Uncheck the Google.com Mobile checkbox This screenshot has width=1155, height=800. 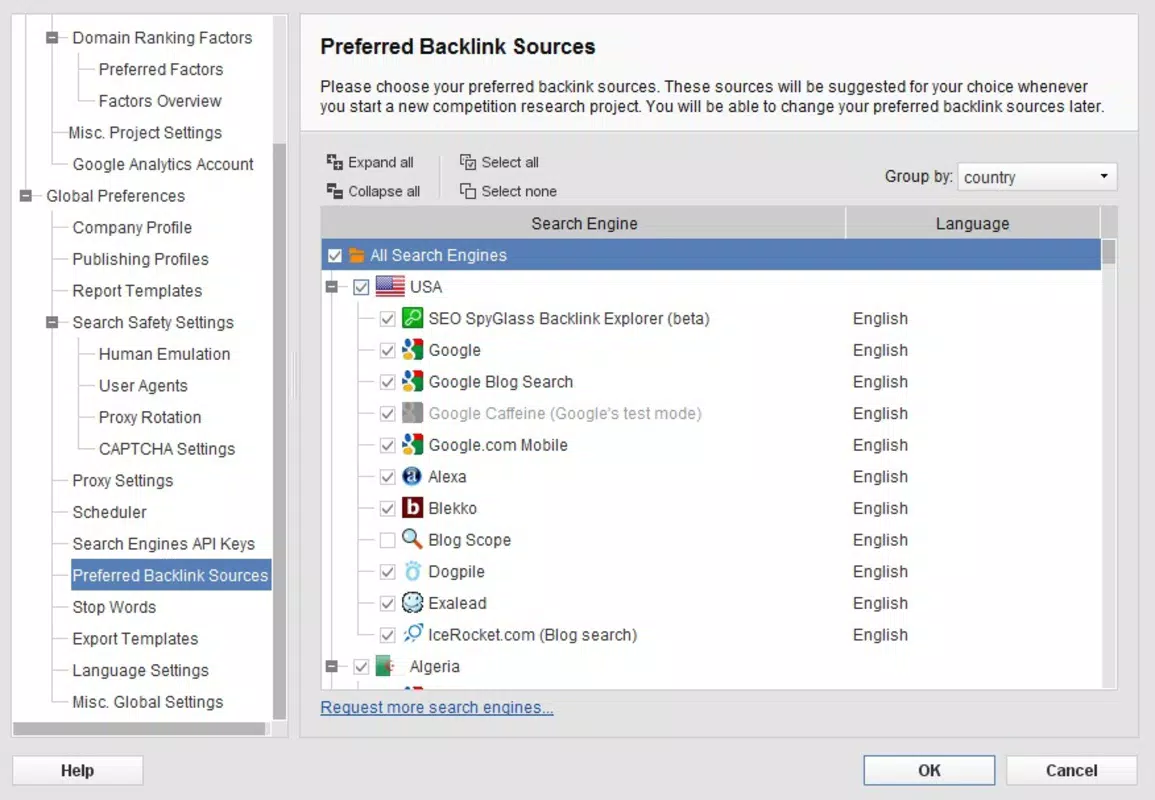pos(387,446)
